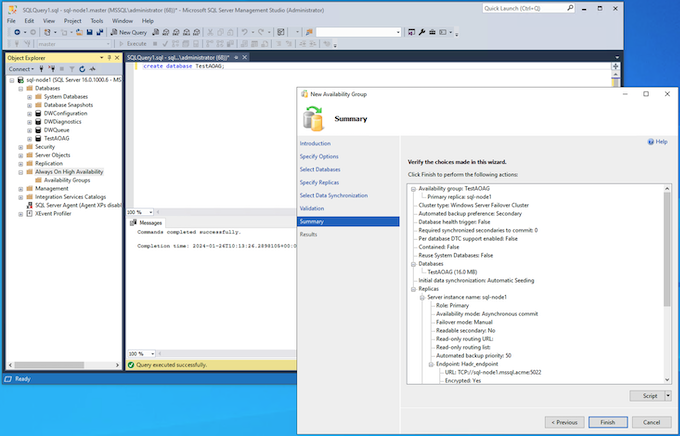Click the Execute query button

pos(133,44)
